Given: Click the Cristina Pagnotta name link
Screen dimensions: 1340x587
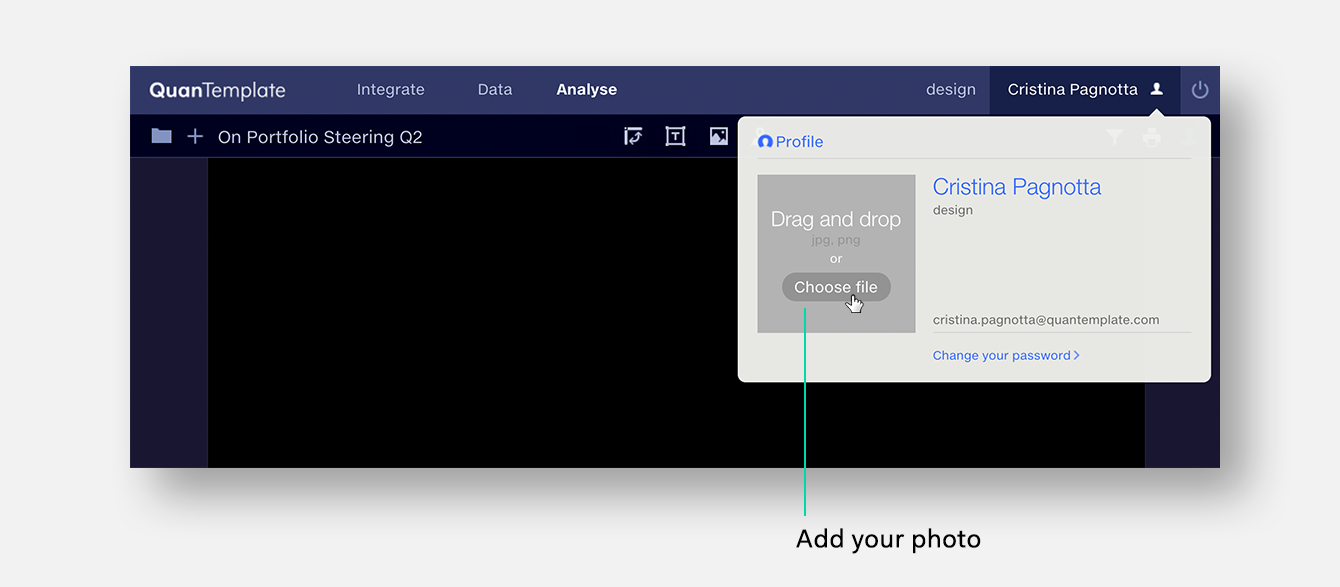Looking at the screenshot, I should click(1016, 187).
